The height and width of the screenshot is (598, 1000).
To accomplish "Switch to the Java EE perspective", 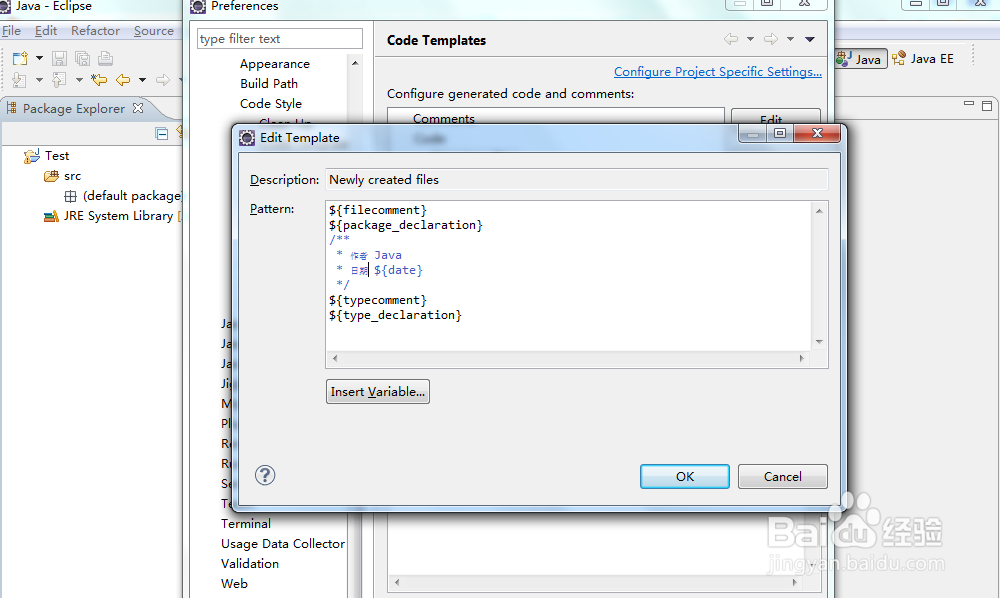I will [x=923, y=59].
